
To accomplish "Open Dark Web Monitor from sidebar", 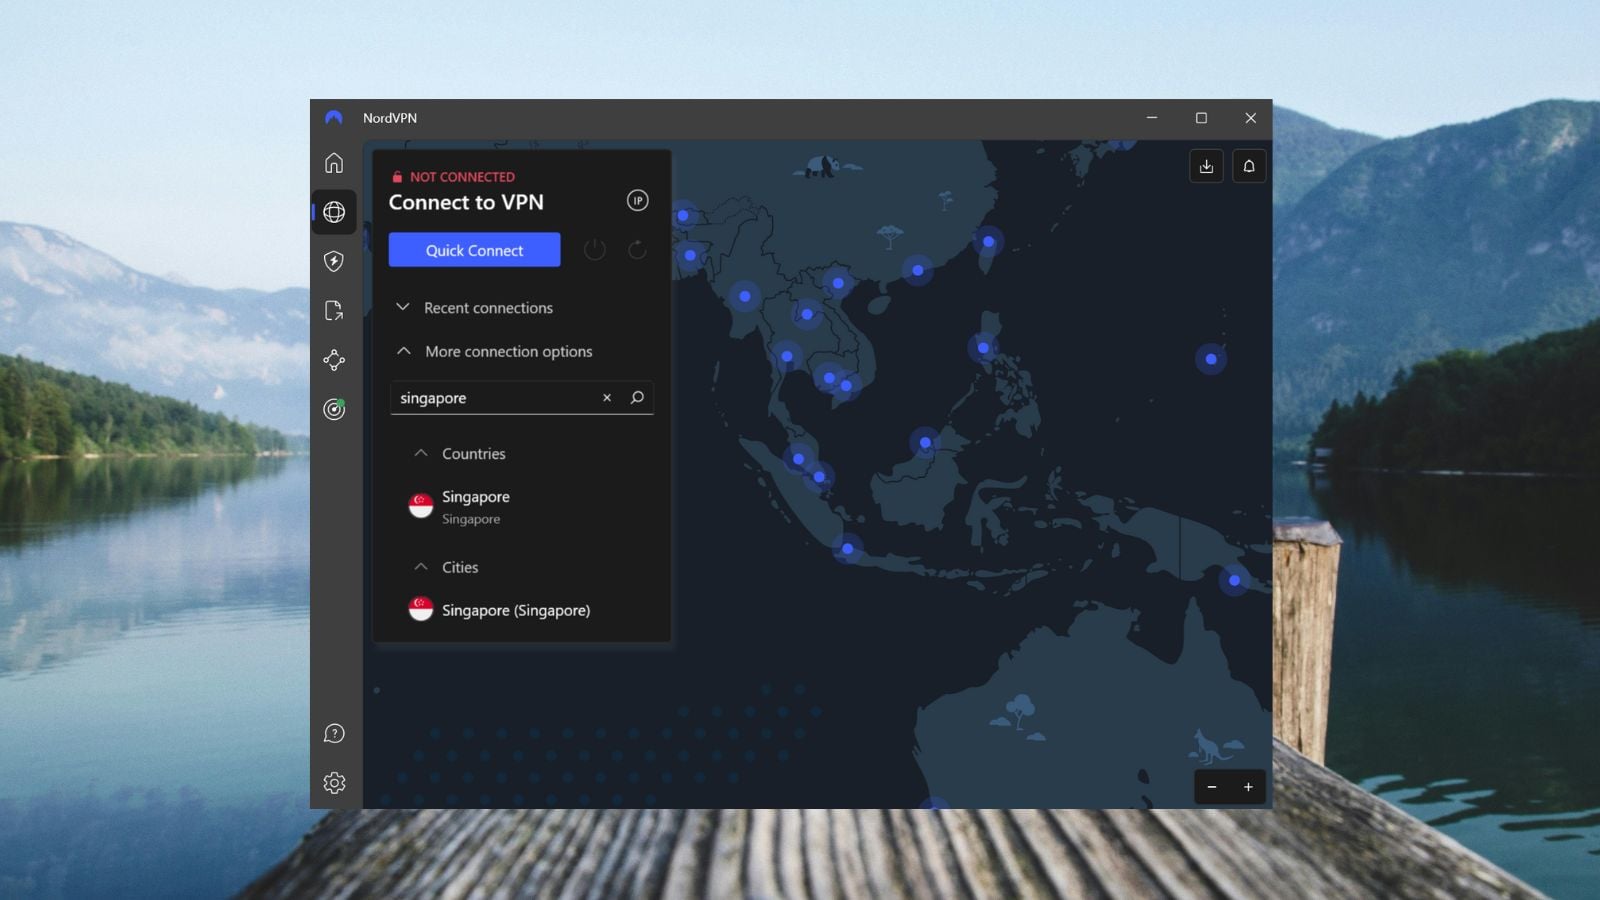I will point(334,409).
